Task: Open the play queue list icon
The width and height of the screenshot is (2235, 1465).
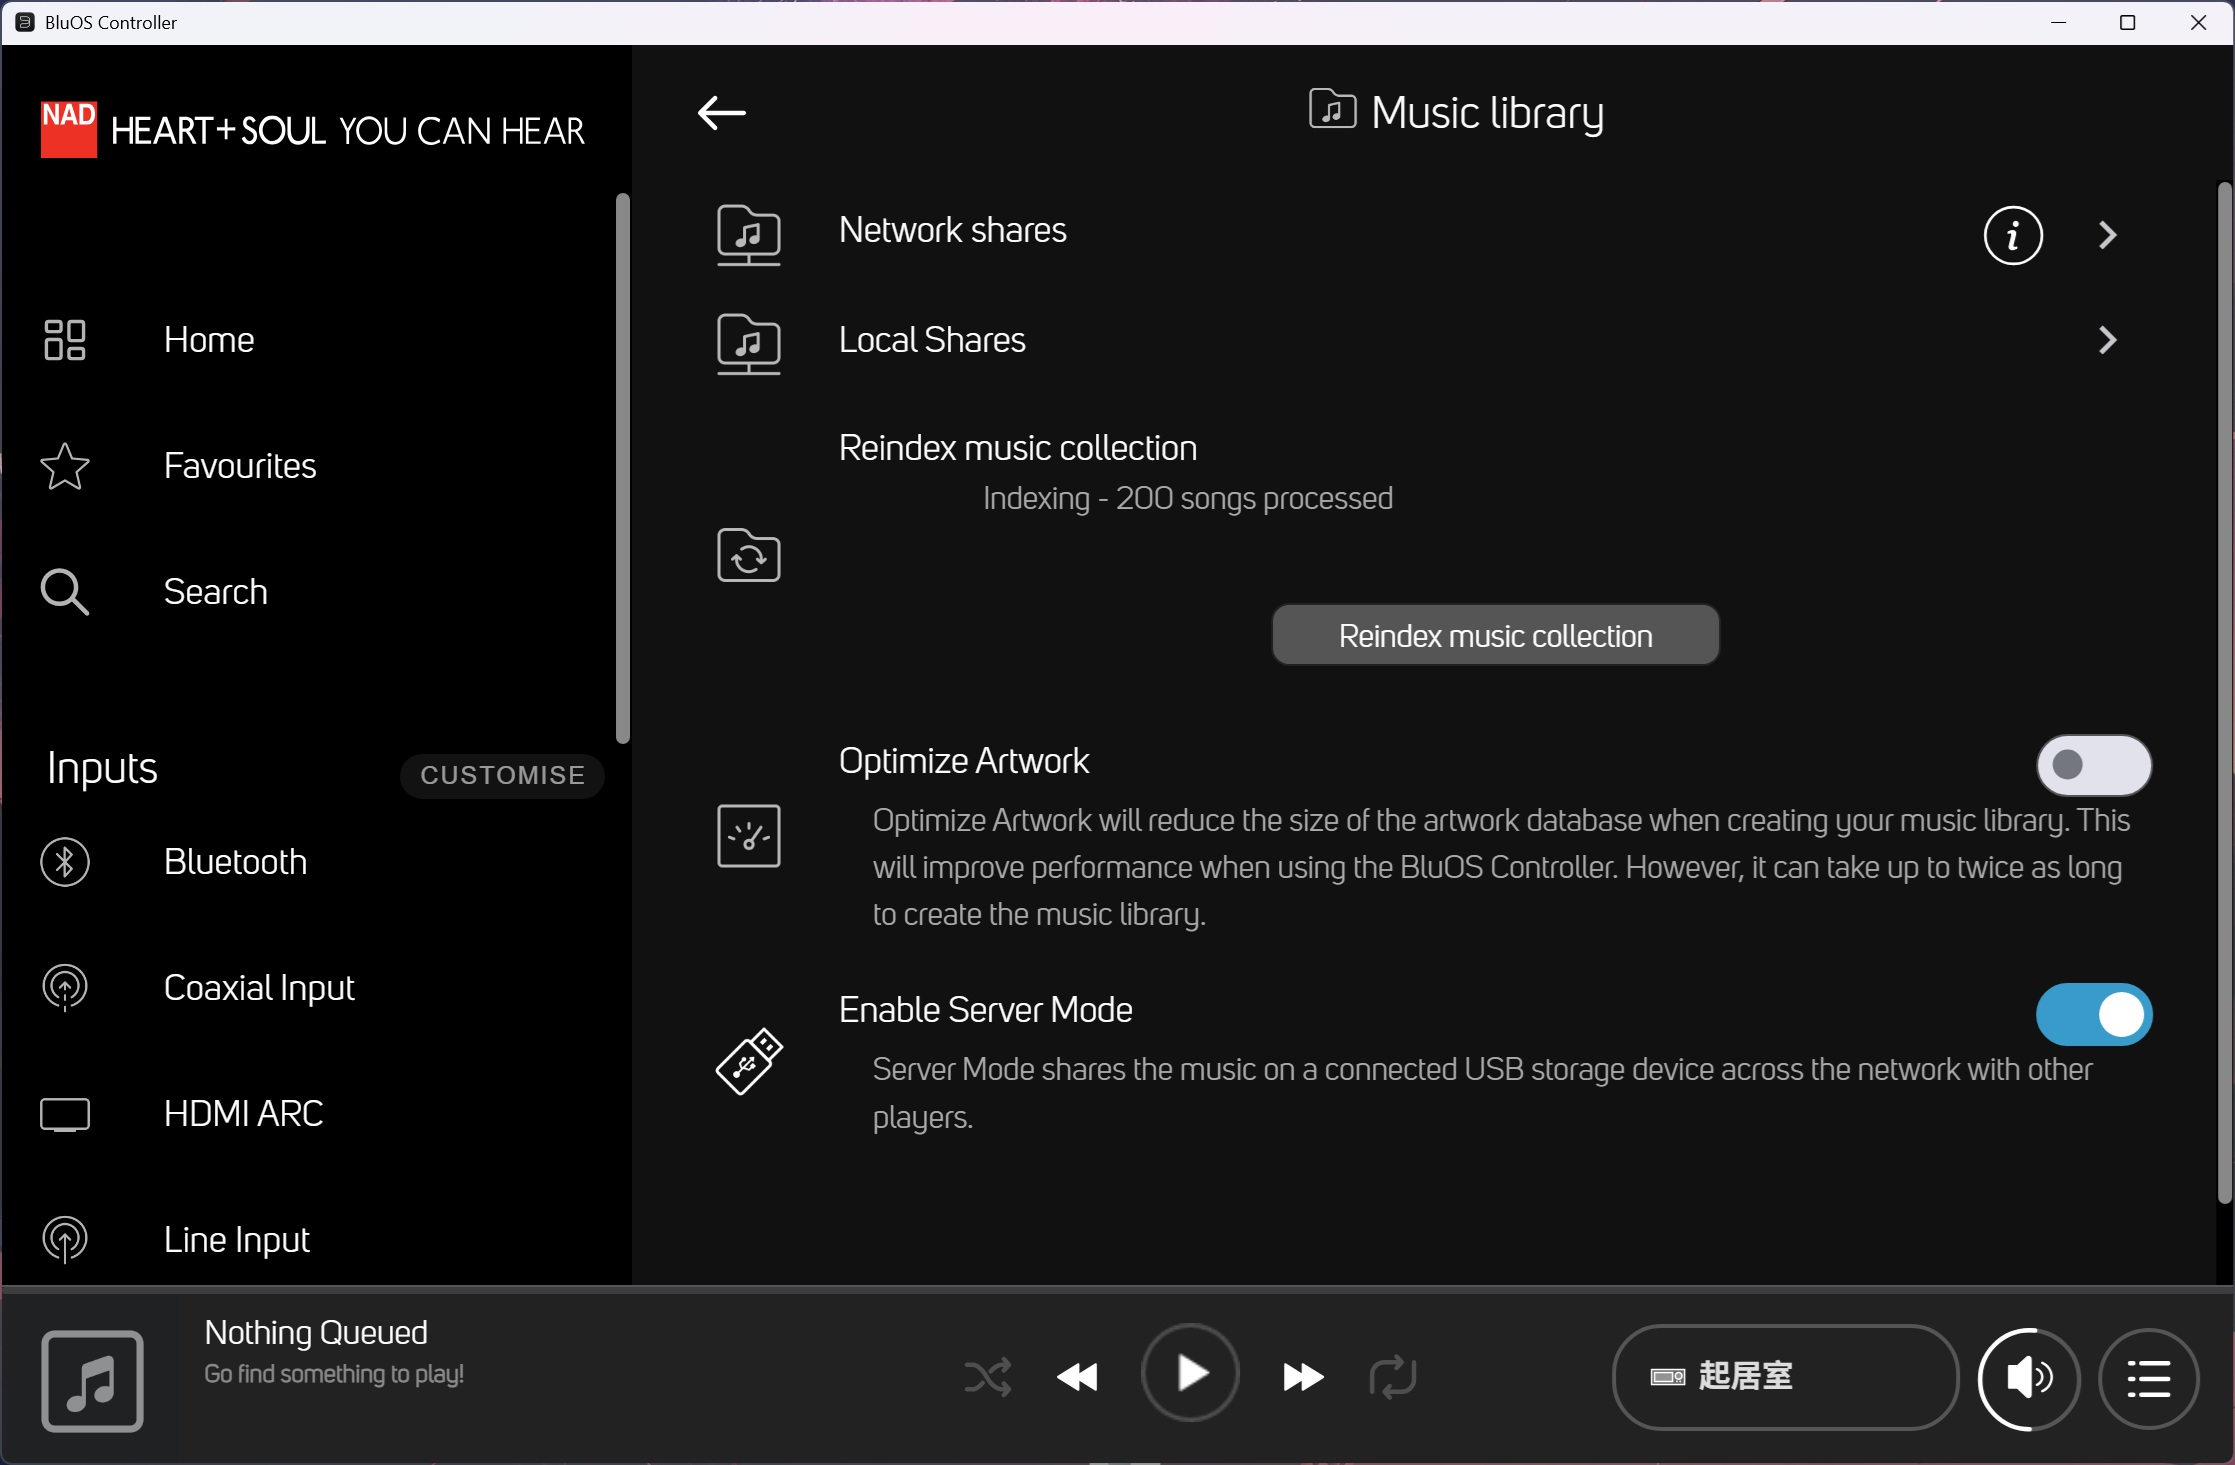Action: pos(2148,1378)
